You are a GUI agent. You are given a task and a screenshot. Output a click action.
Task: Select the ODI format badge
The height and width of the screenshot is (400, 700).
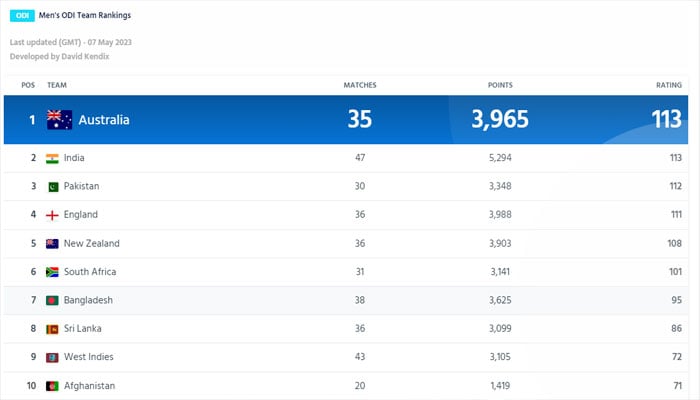pos(22,16)
